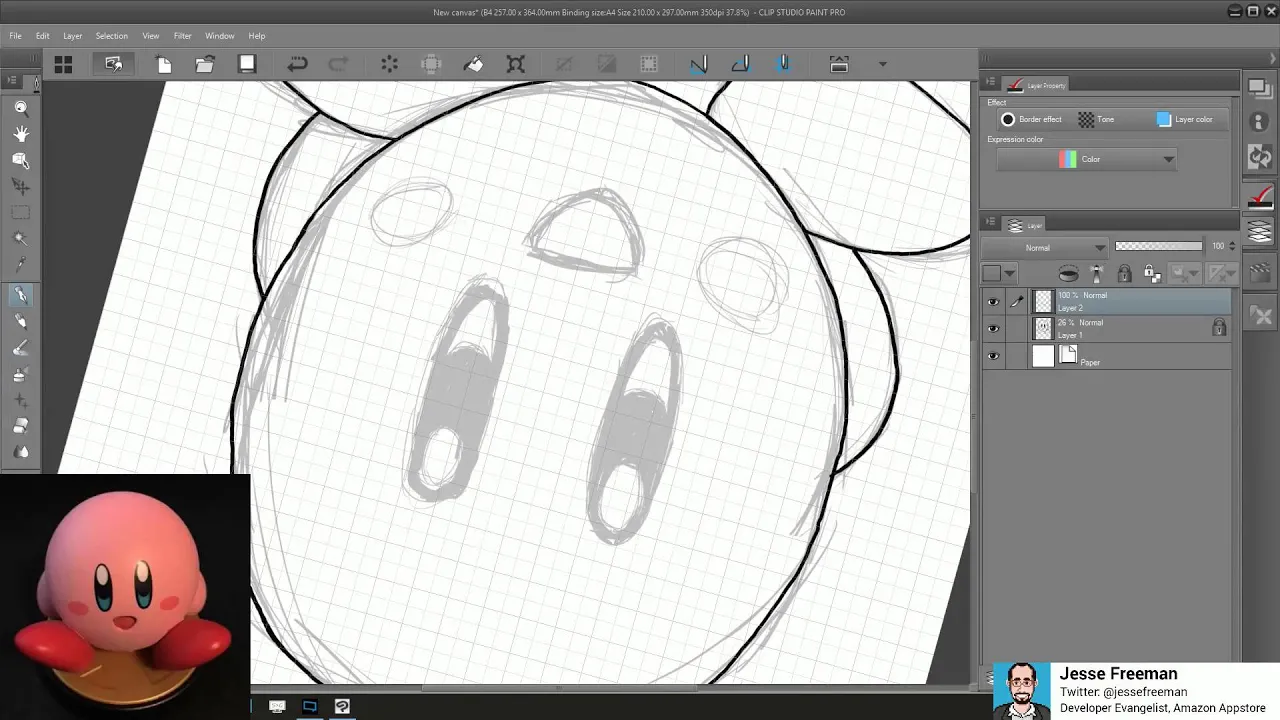The height and width of the screenshot is (720, 1280).
Task: Create a new canvas file
Action: [164, 65]
